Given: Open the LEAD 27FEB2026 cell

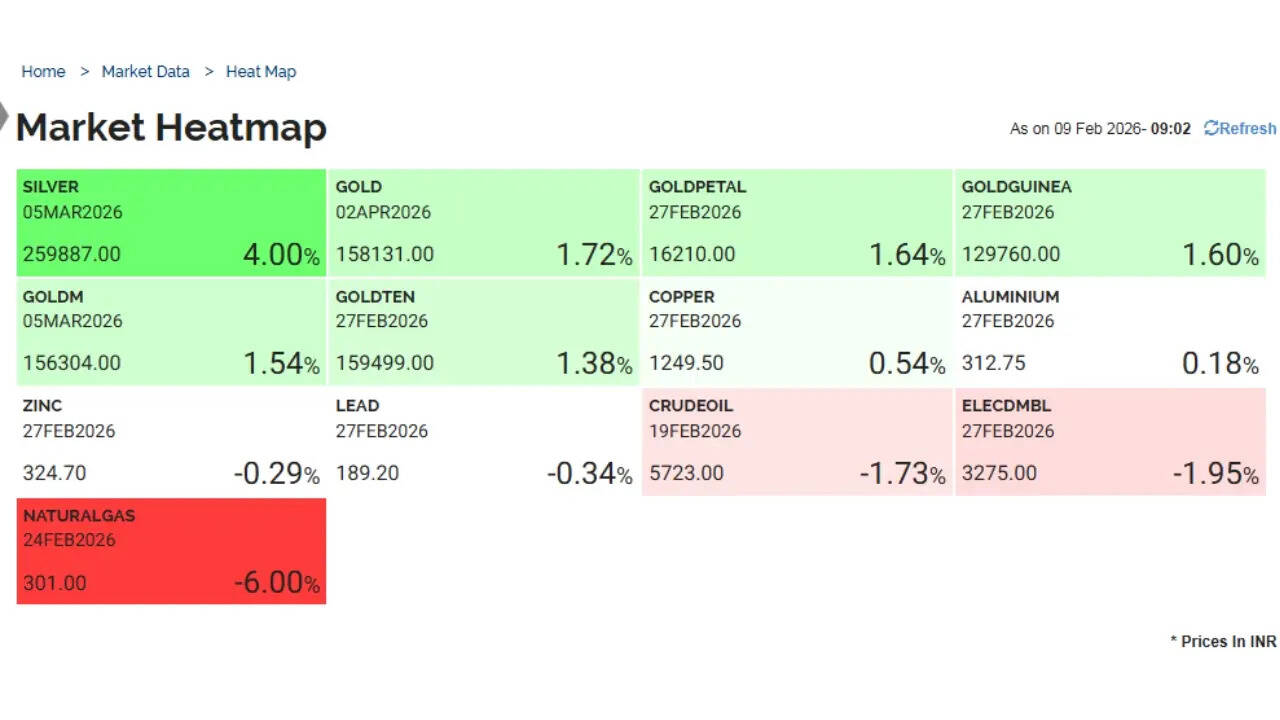Looking at the screenshot, I should (484, 441).
